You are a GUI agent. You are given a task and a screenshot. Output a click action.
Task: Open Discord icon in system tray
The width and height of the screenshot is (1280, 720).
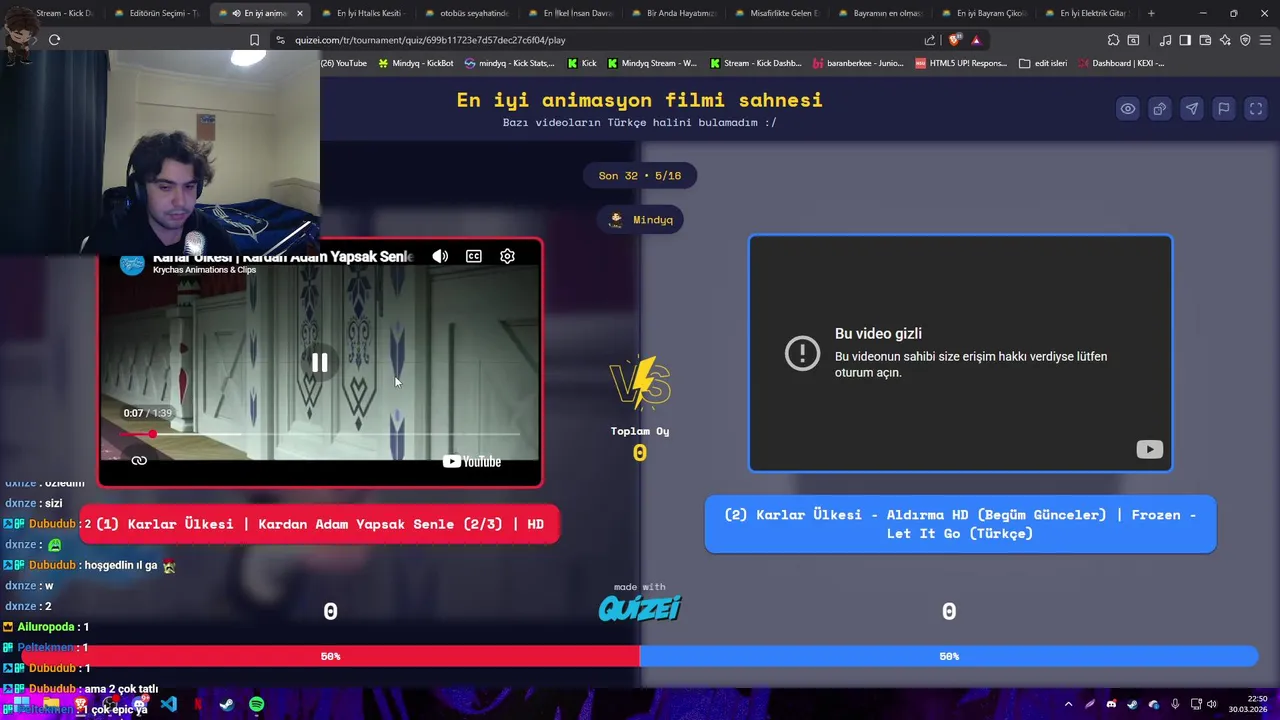1111,705
